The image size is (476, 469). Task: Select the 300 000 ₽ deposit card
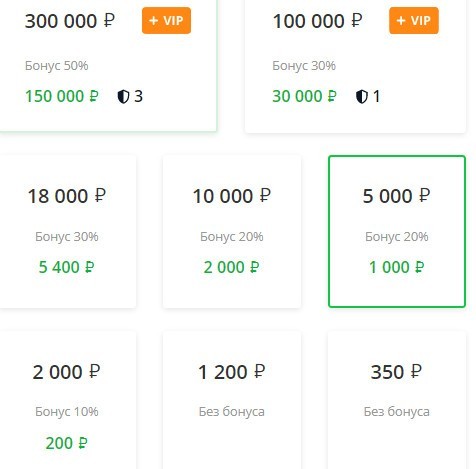tap(108, 66)
